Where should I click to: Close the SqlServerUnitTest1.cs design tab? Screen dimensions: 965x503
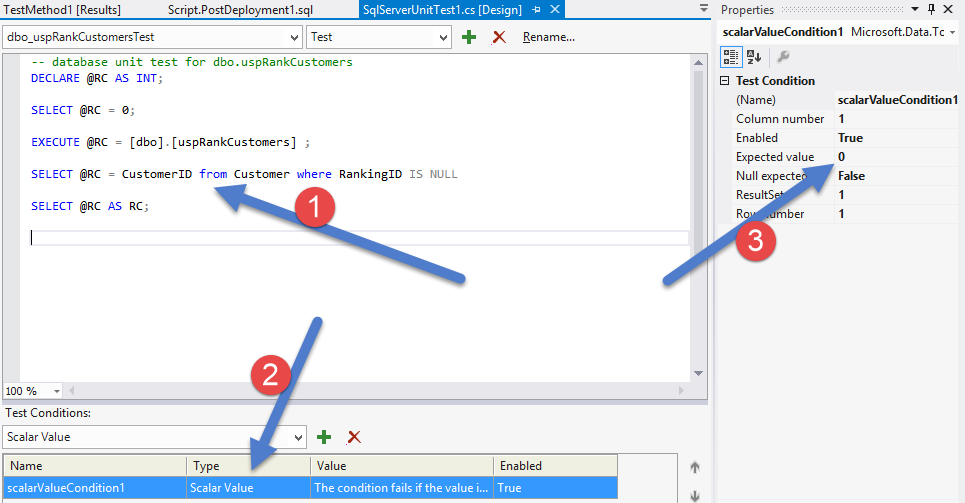[555, 9]
